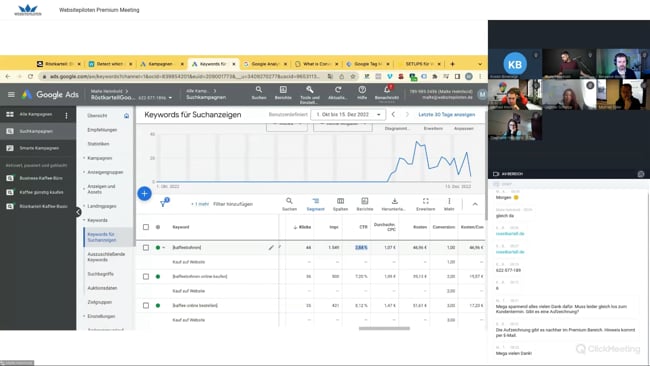Open the Mehr three-dot menu
Image resolution: width=650 pixels, height=366 pixels.
pos(449,204)
